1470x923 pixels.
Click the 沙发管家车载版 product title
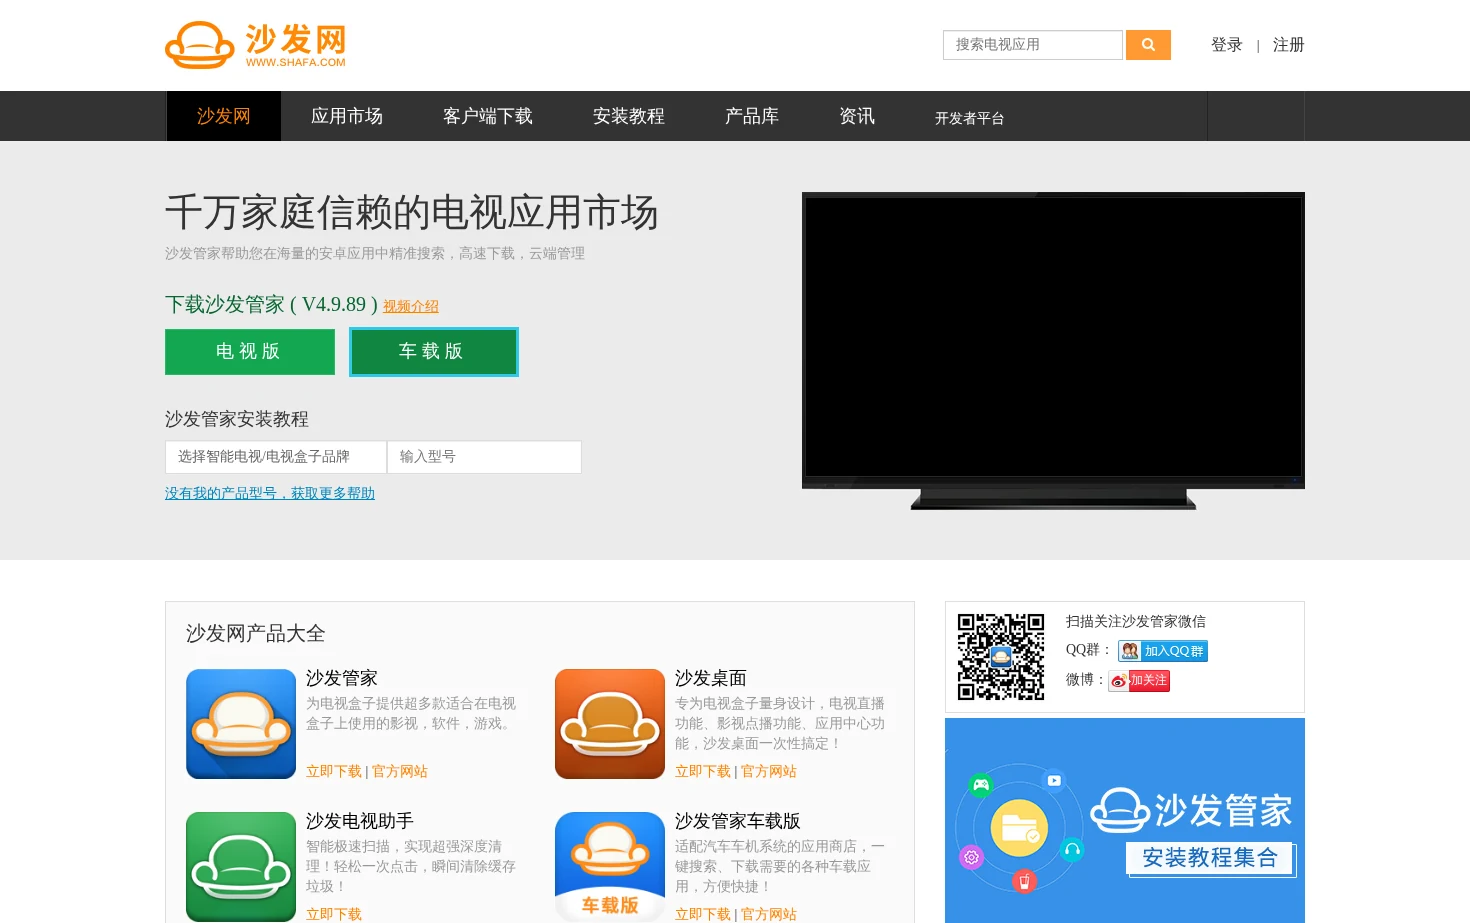tap(738, 821)
